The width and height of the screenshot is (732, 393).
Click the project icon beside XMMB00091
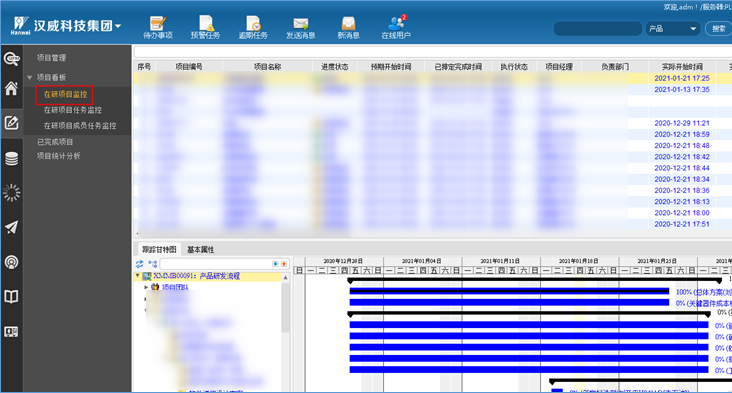click(147, 276)
